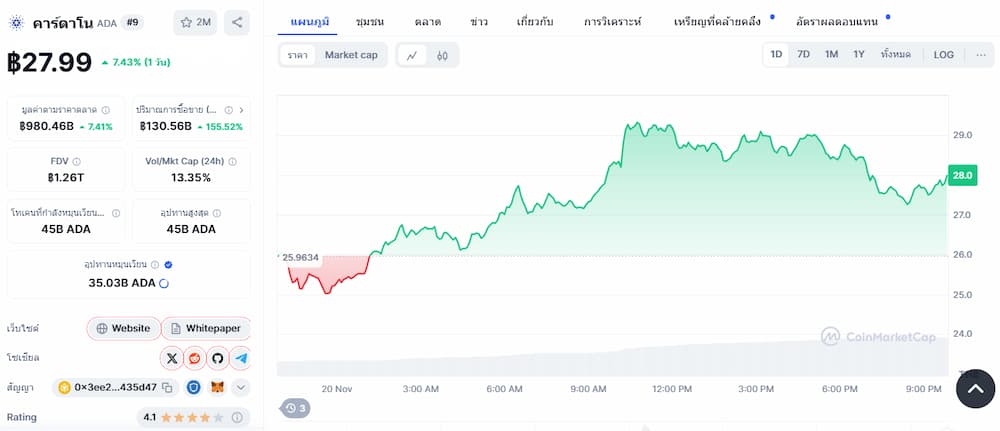Image resolution: width=1000 pixels, height=431 pixels.
Task: Toggle LOG scale on chart
Action: pos(944,55)
